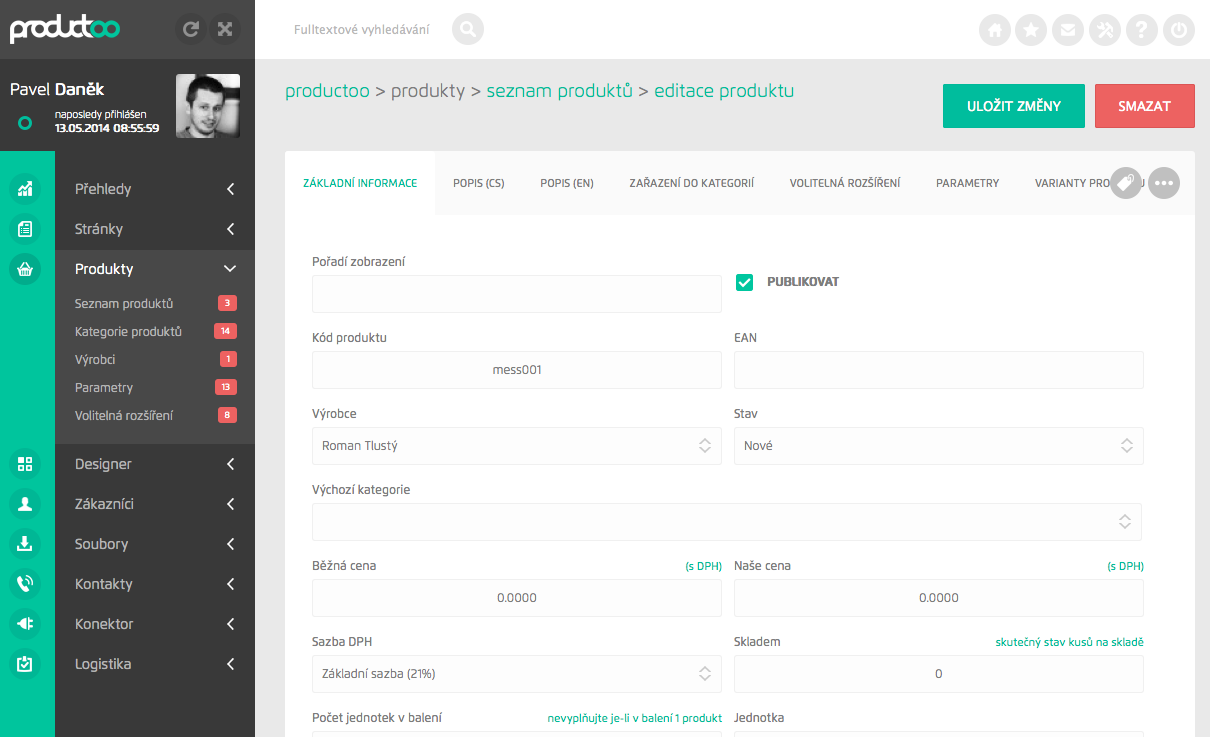The image size is (1210, 737).
Task: Click the refresh icon in top sidebar
Action: [191, 29]
